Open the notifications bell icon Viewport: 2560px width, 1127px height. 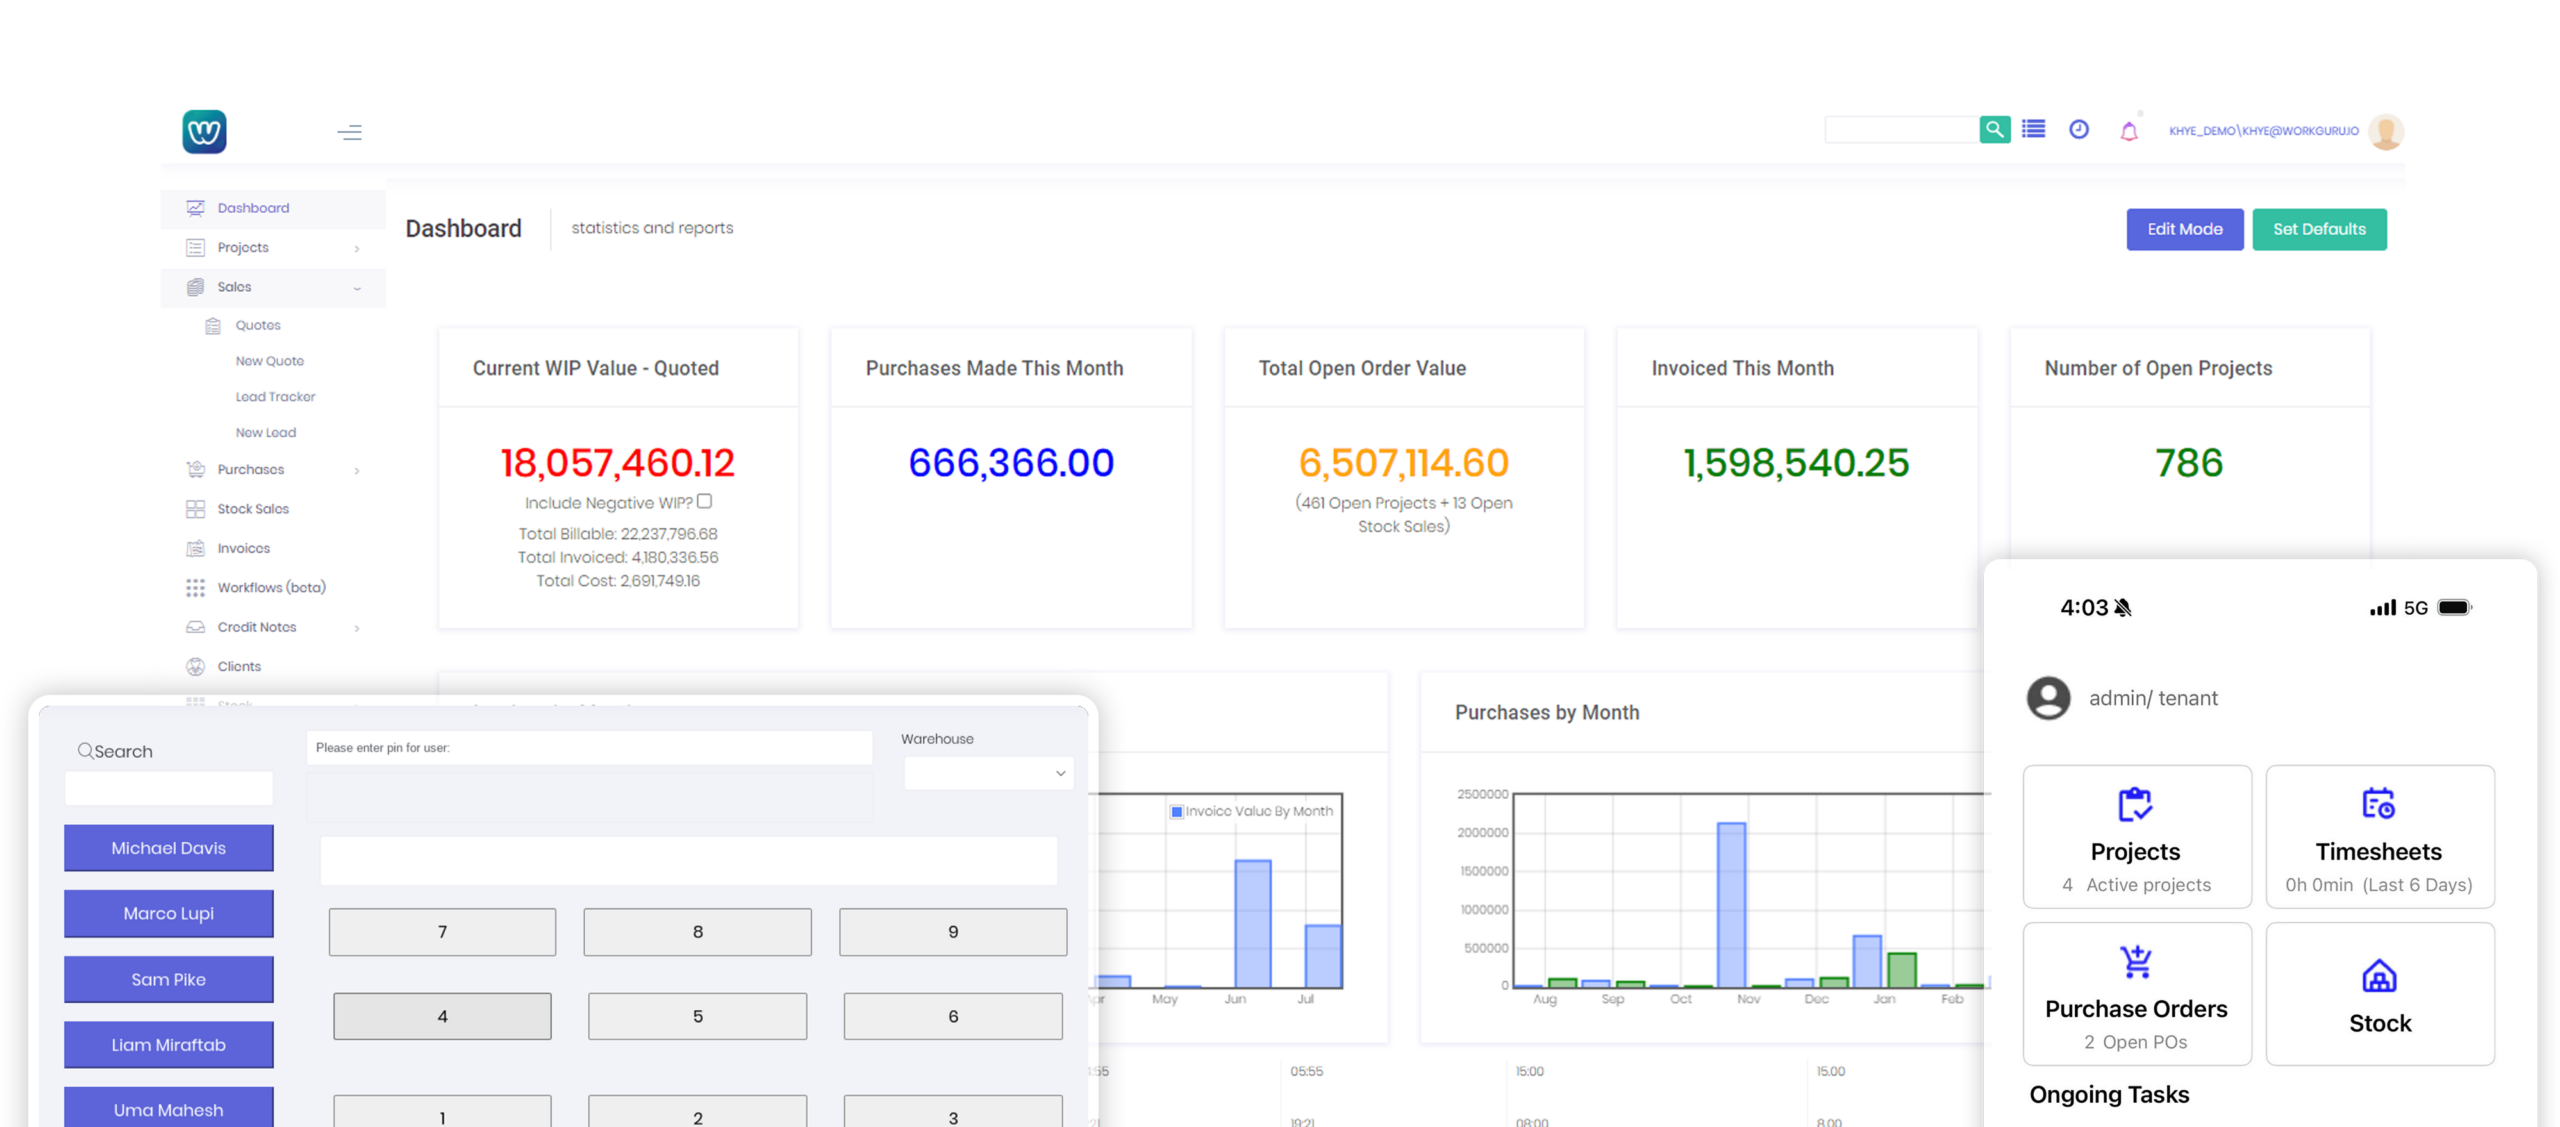tap(2128, 131)
